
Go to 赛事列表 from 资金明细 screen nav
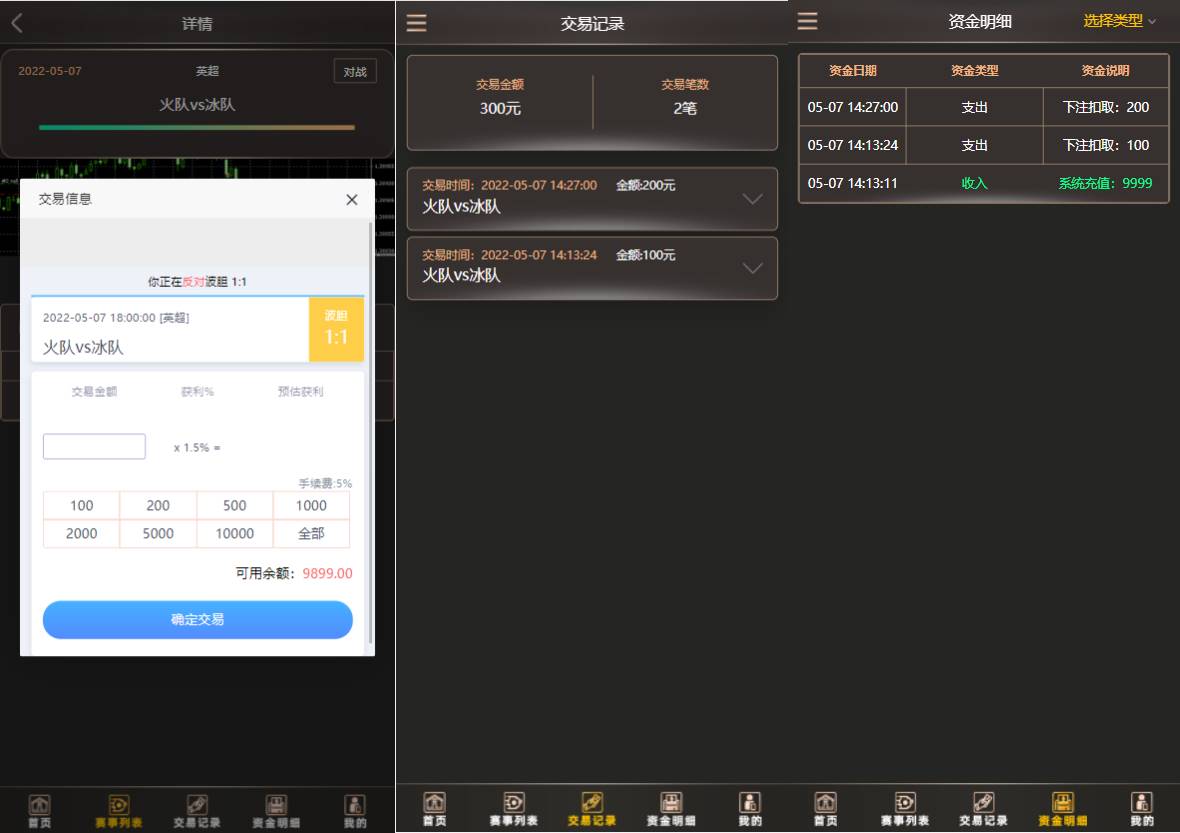(905, 810)
